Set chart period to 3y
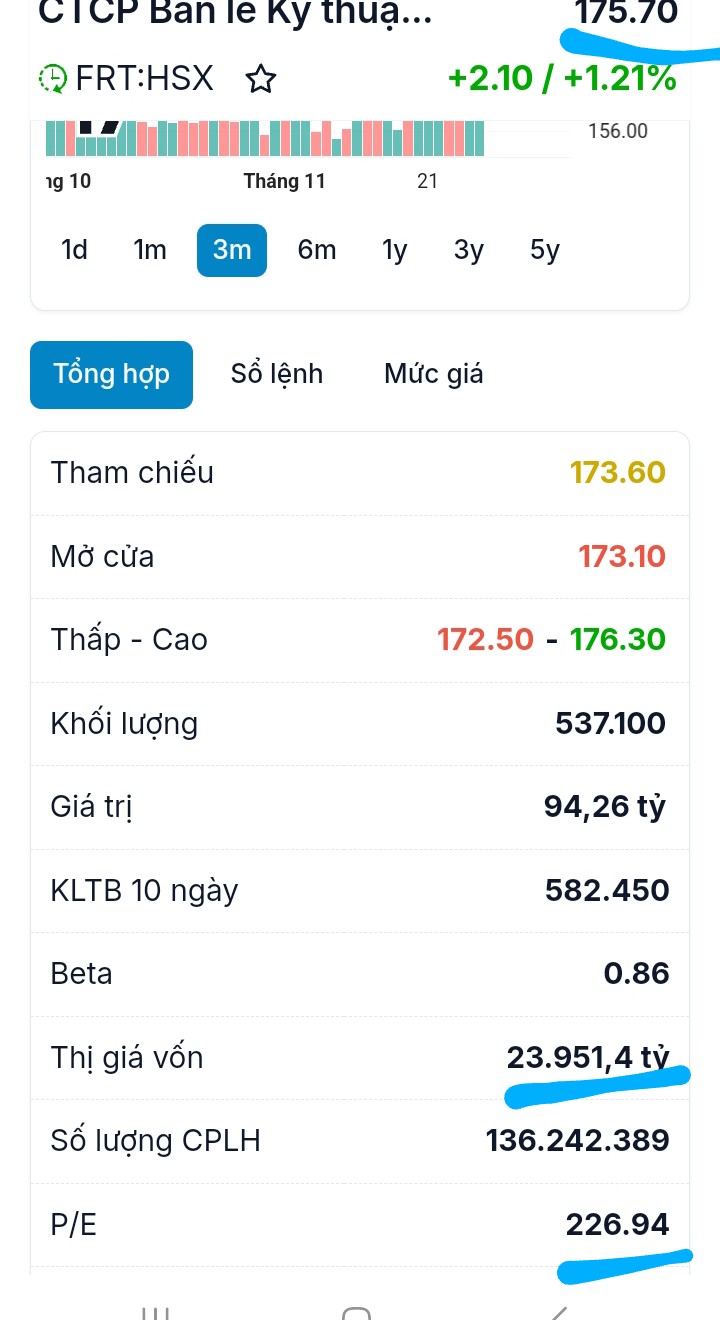Image resolution: width=720 pixels, height=1320 pixels. click(x=469, y=250)
